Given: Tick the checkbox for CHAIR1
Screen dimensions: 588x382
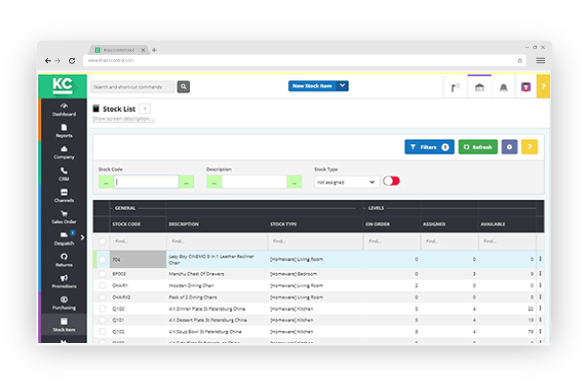Looking at the screenshot, I should [x=102, y=285].
